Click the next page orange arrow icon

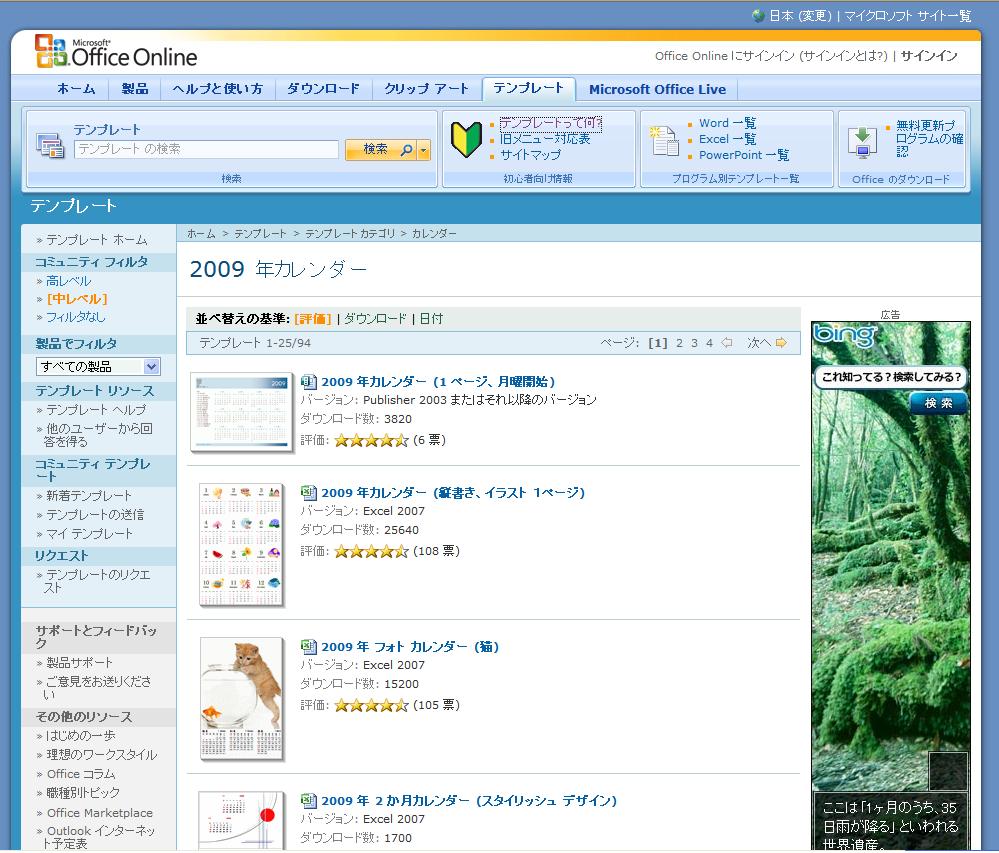pyautogui.click(x=781, y=343)
